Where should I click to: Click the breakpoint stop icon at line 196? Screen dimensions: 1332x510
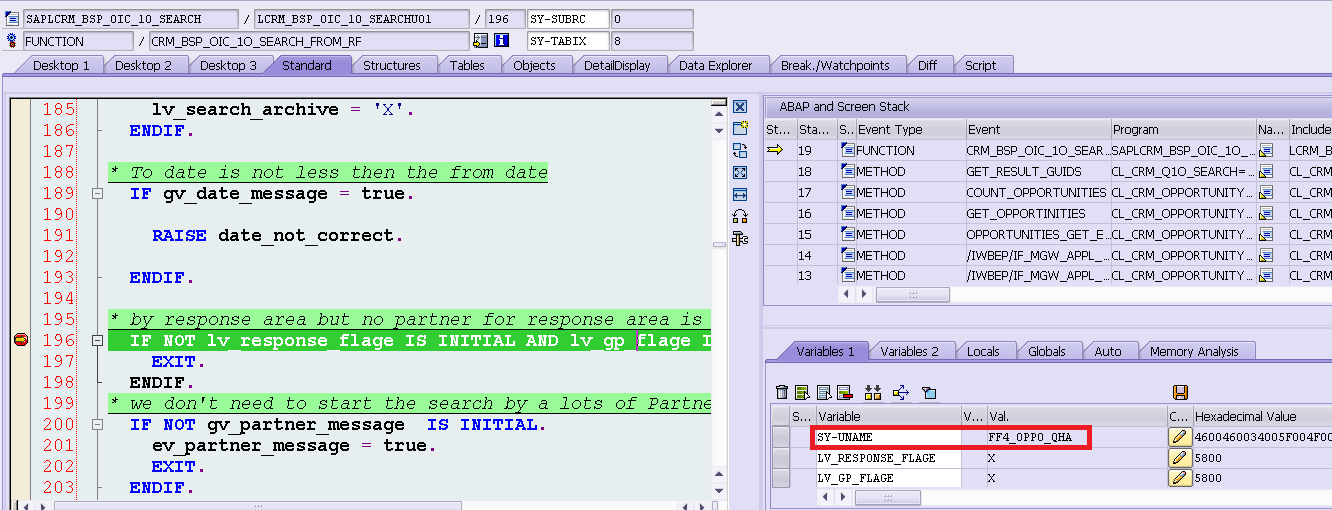(20, 341)
